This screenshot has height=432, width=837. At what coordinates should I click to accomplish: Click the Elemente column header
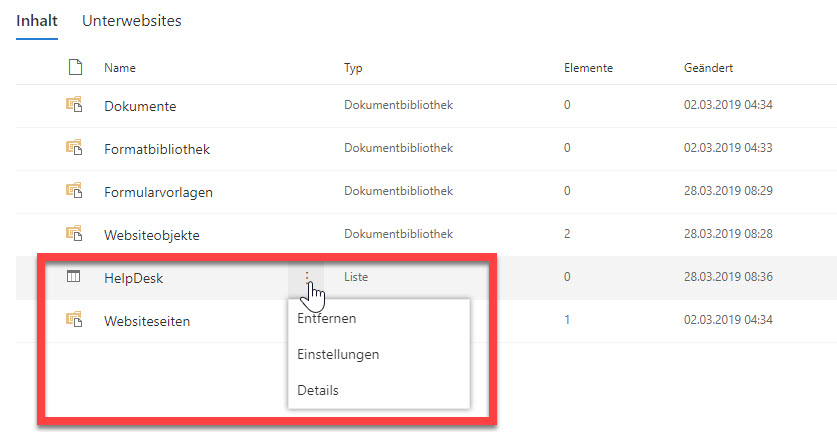588,68
